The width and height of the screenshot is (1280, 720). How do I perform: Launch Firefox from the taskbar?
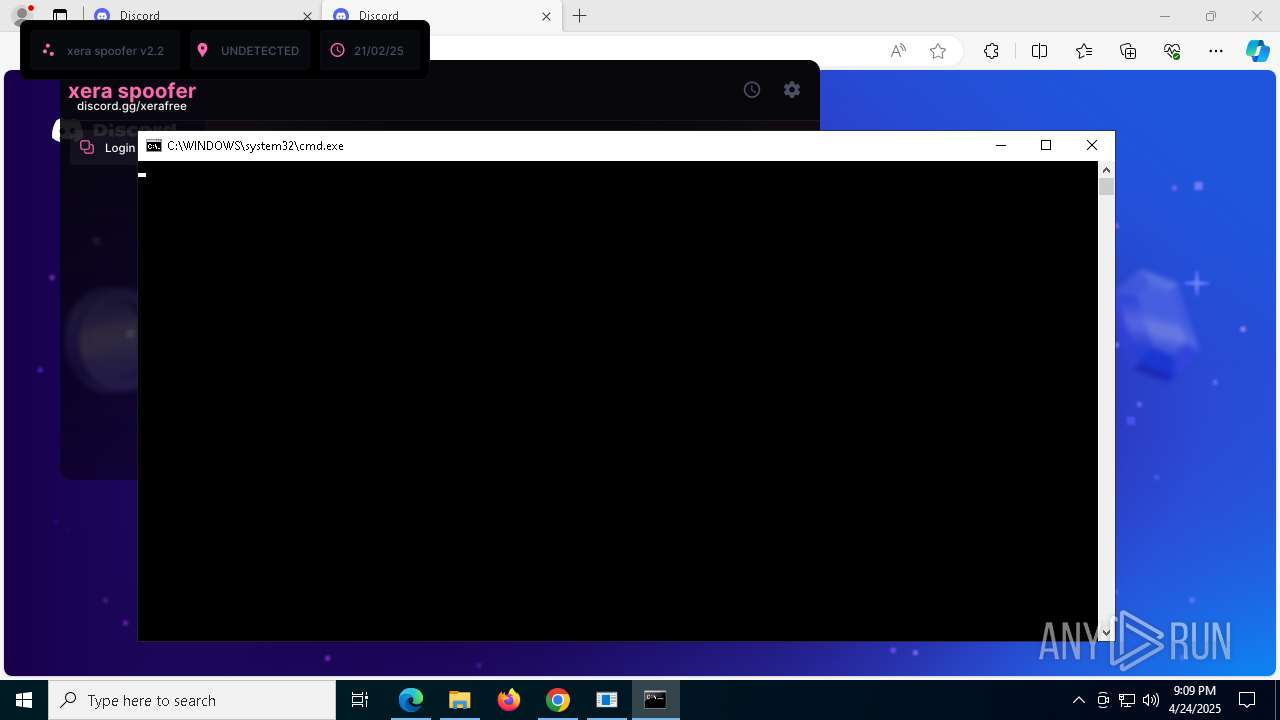tap(509, 700)
